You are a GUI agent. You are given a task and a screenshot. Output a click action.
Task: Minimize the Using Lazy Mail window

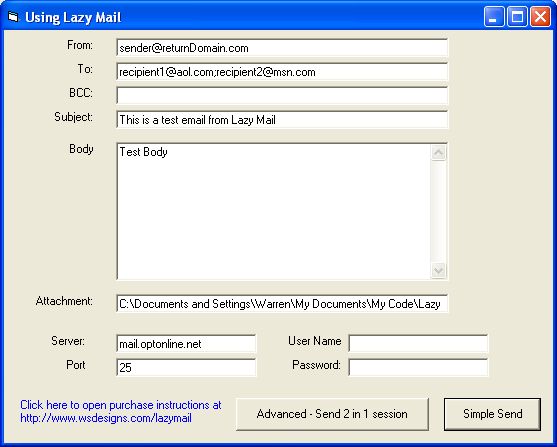(494, 17)
